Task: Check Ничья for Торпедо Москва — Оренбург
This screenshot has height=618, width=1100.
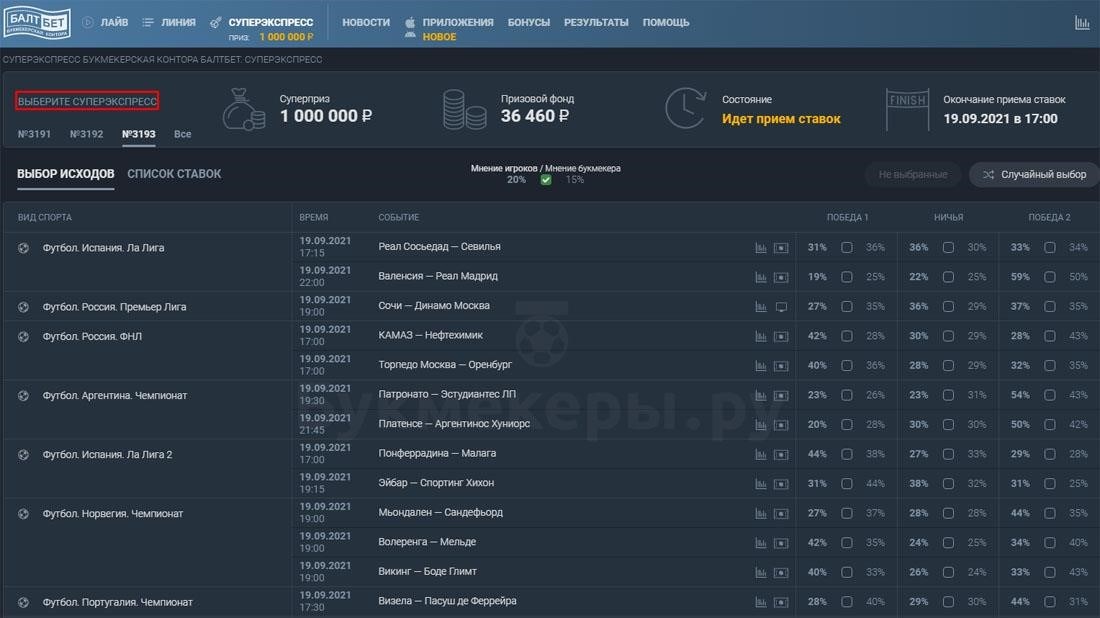Action: 948,365
